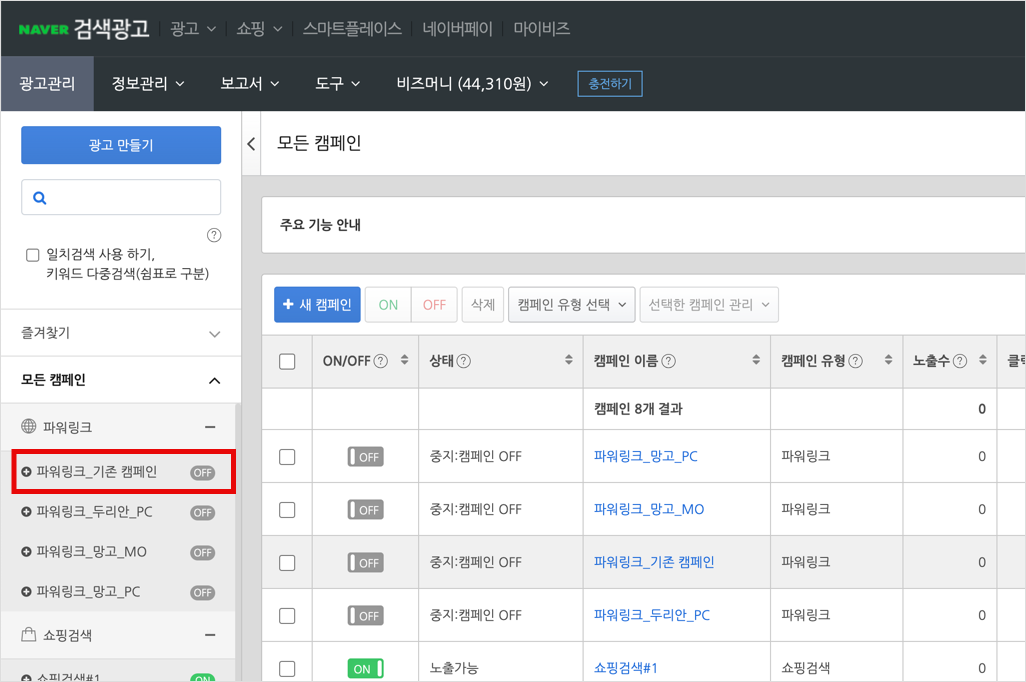This screenshot has height=682, width=1026.
Task: Toggle OFF badge of 파워링크_두리안_PC in sidebar
Action: tap(203, 512)
